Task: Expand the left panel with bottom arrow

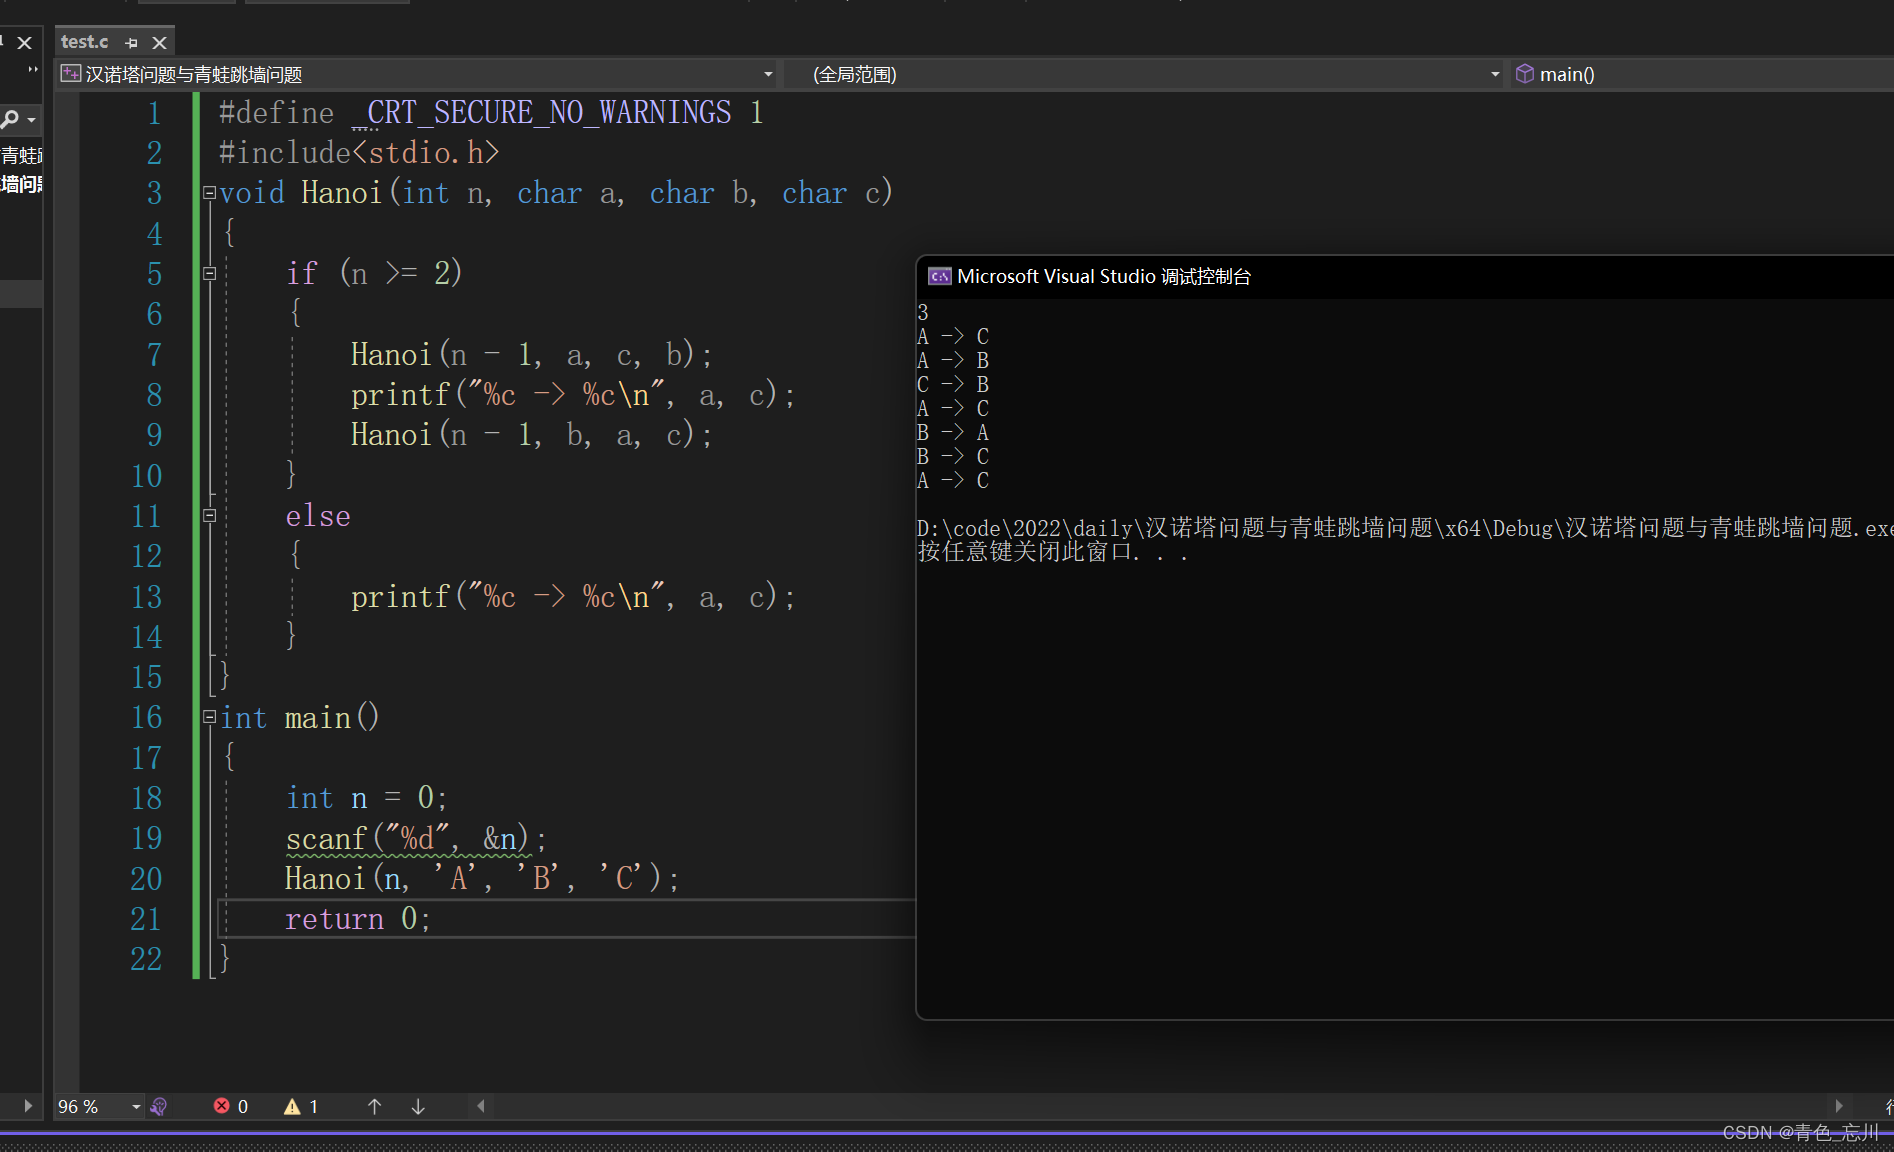Action: [x=28, y=1105]
